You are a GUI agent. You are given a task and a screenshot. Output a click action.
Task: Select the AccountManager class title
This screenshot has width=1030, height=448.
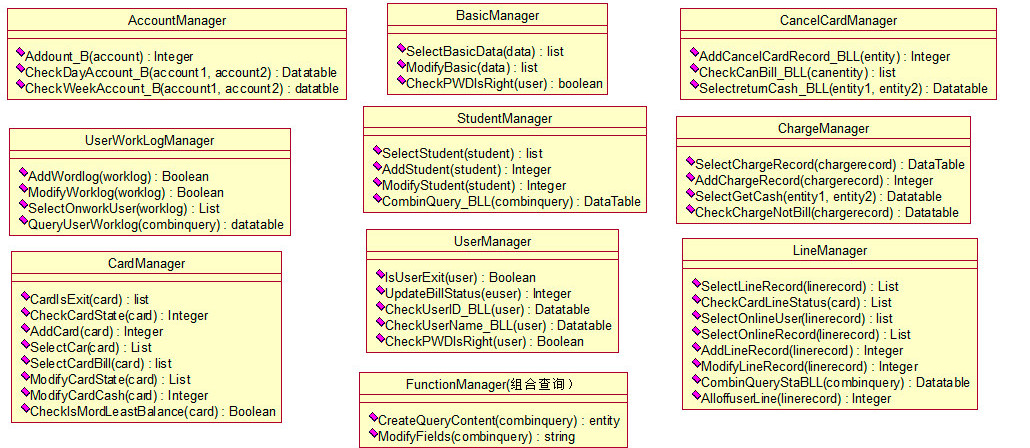tap(177, 20)
